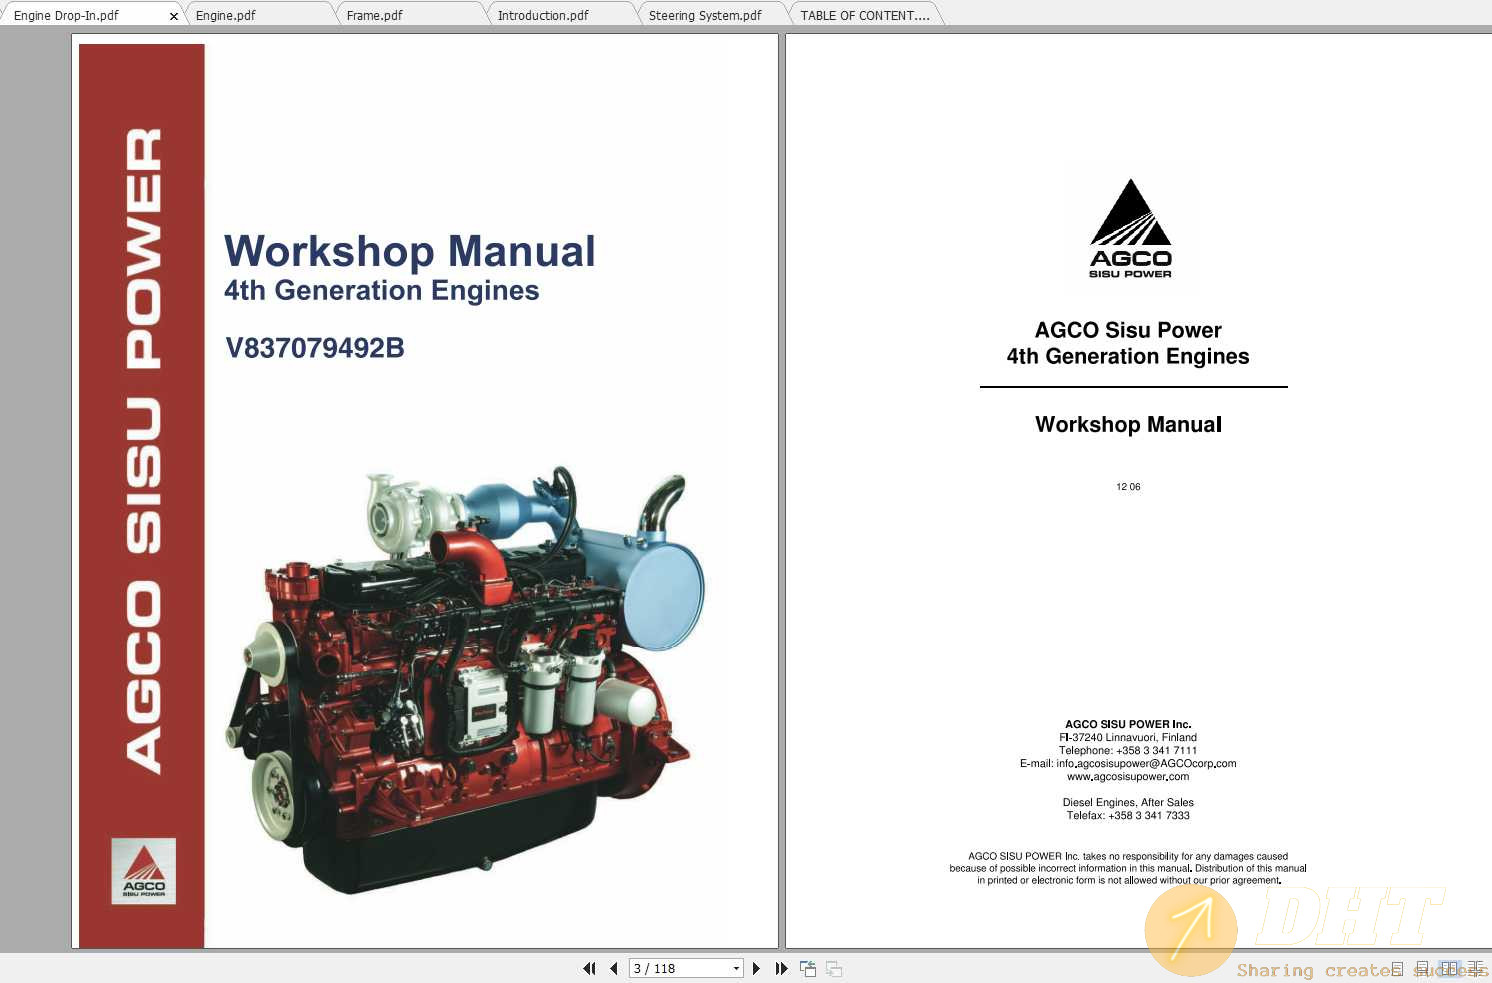
Task: Click the 'AGCO Sisu Power' heading on right page
Action: click(1128, 330)
